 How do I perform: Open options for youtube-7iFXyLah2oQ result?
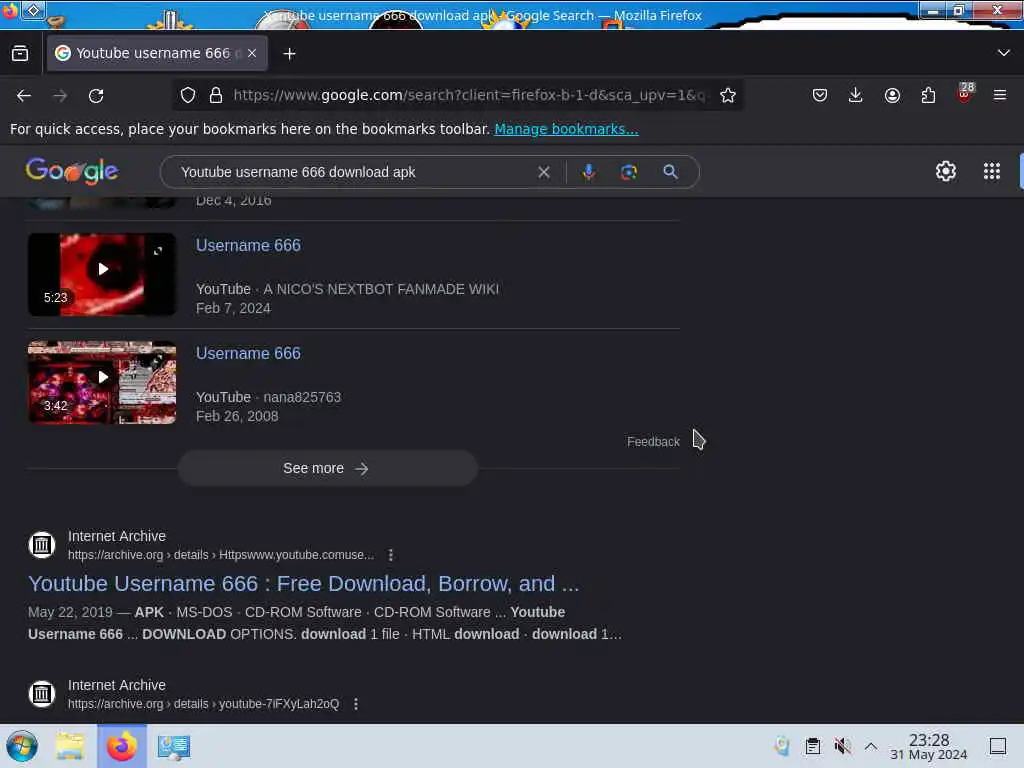[x=356, y=704]
